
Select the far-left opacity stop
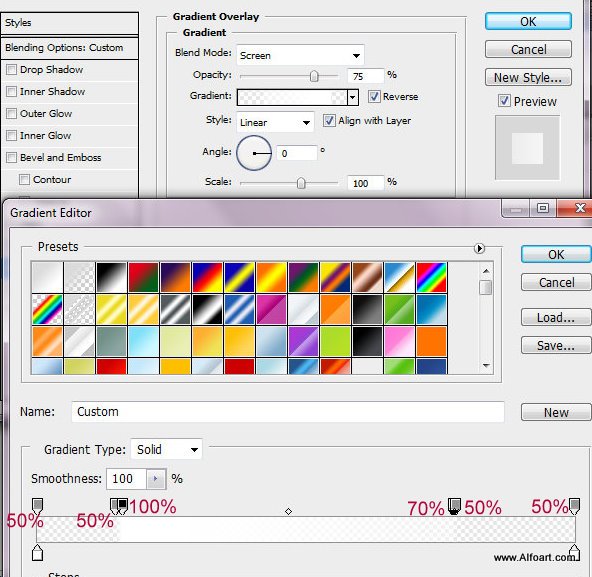tap(37, 506)
